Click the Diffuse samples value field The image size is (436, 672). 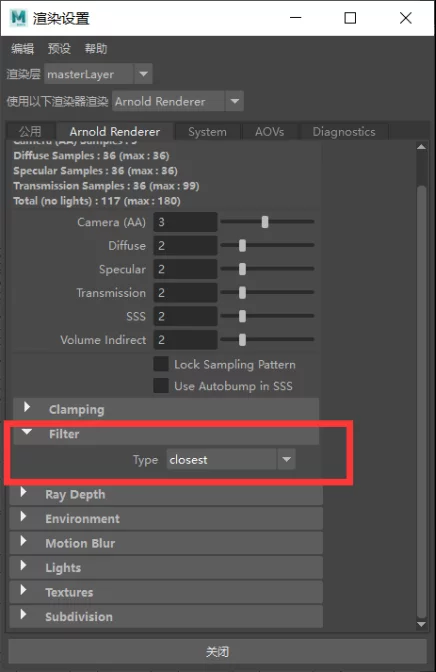click(185, 246)
